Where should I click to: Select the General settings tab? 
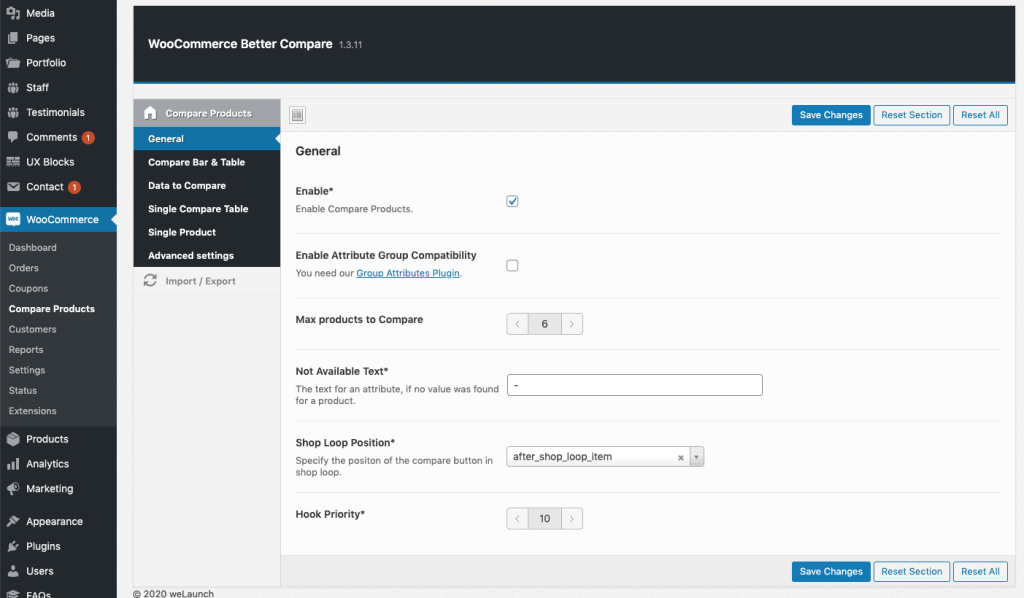pyautogui.click(x=207, y=139)
